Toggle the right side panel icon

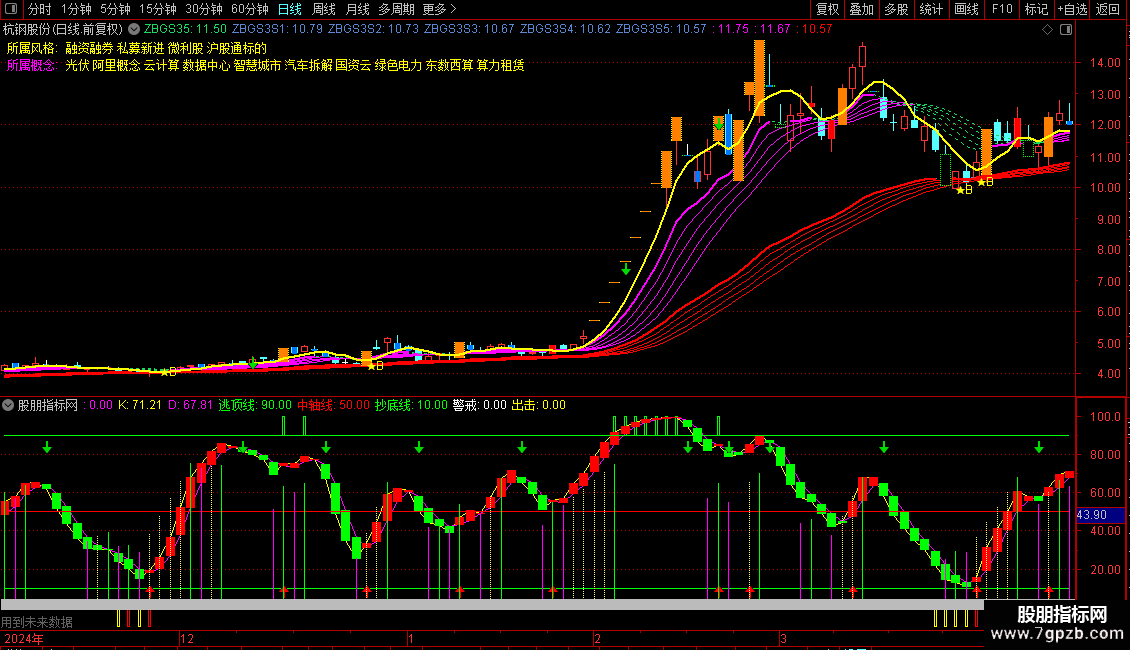[x=1066, y=30]
